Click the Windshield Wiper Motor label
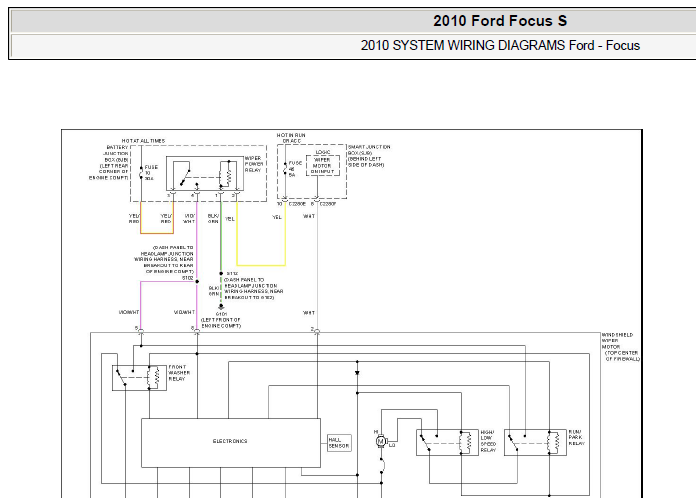Image resolution: width=696 pixels, height=498 pixels. 621,347
